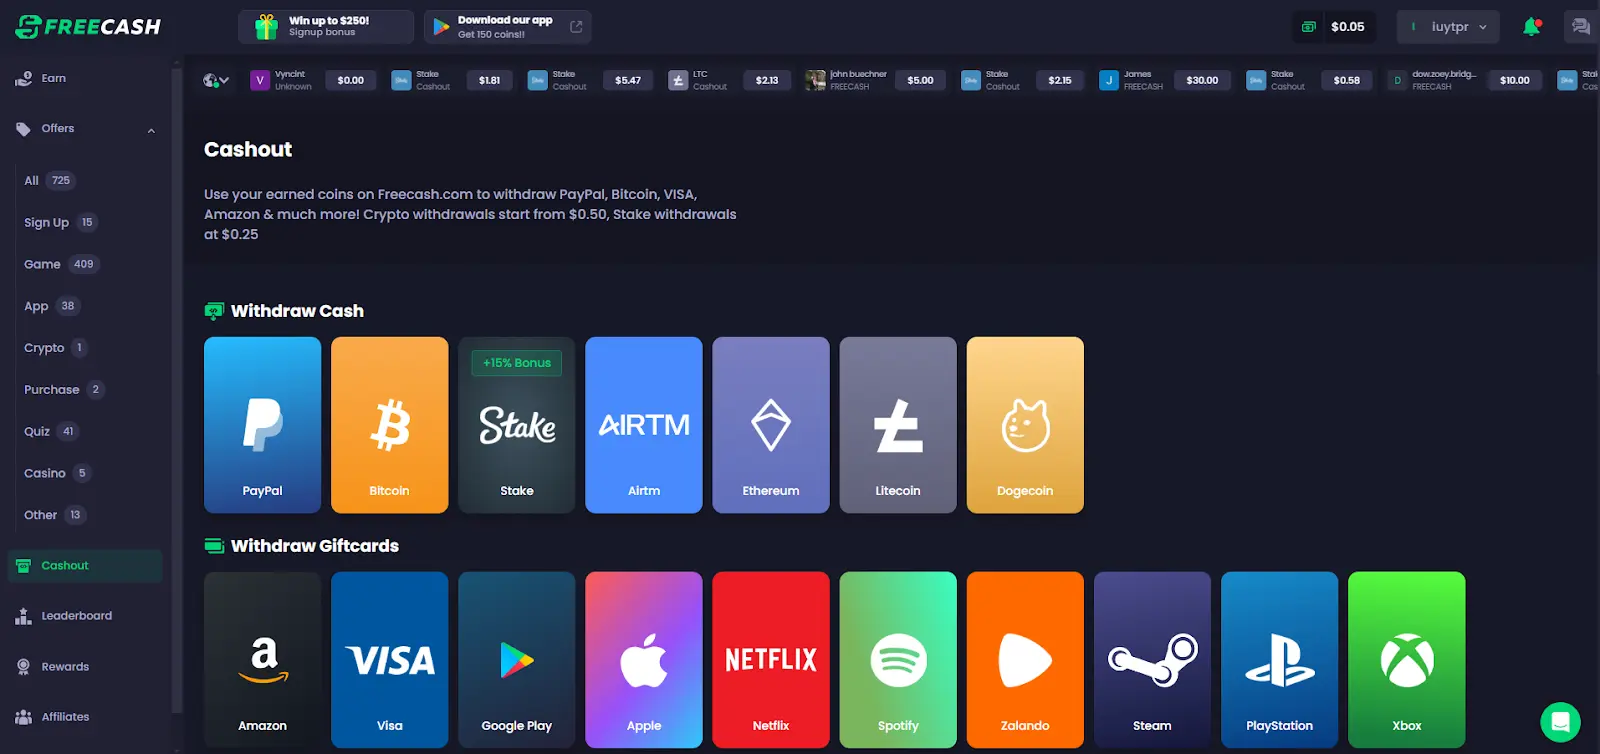Viewport: 1600px width, 754px height.
Task: Select Crypto offers category
Action: click(56, 348)
